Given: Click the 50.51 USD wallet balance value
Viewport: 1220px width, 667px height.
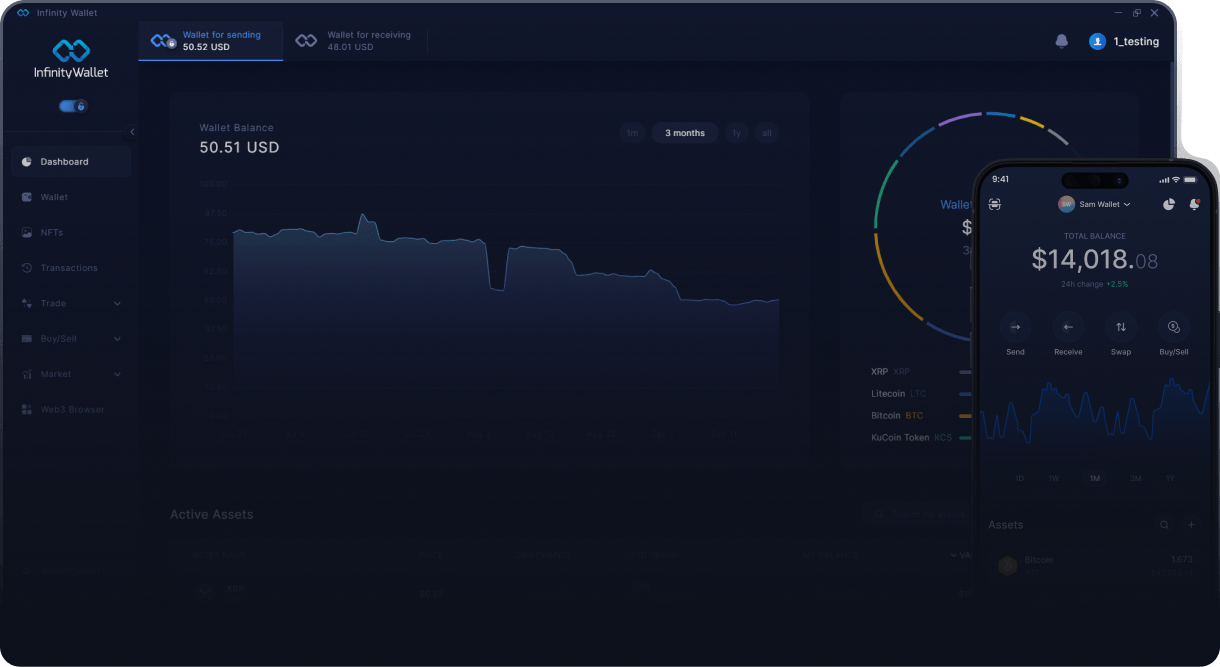Looking at the screenshot, I should (240, 148).
